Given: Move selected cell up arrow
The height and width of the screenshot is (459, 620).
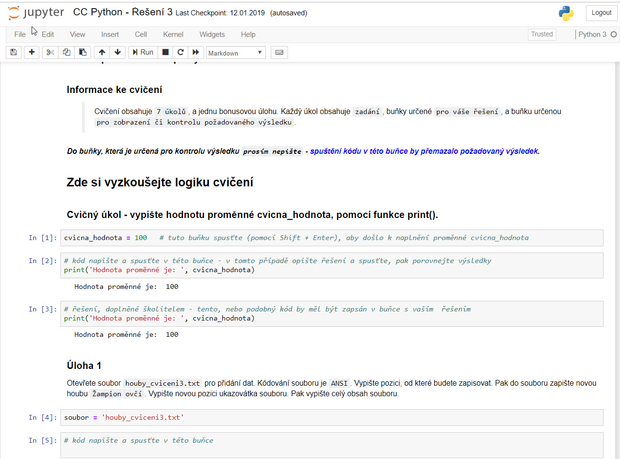Looking at the screenshot, I should (102, 52).
